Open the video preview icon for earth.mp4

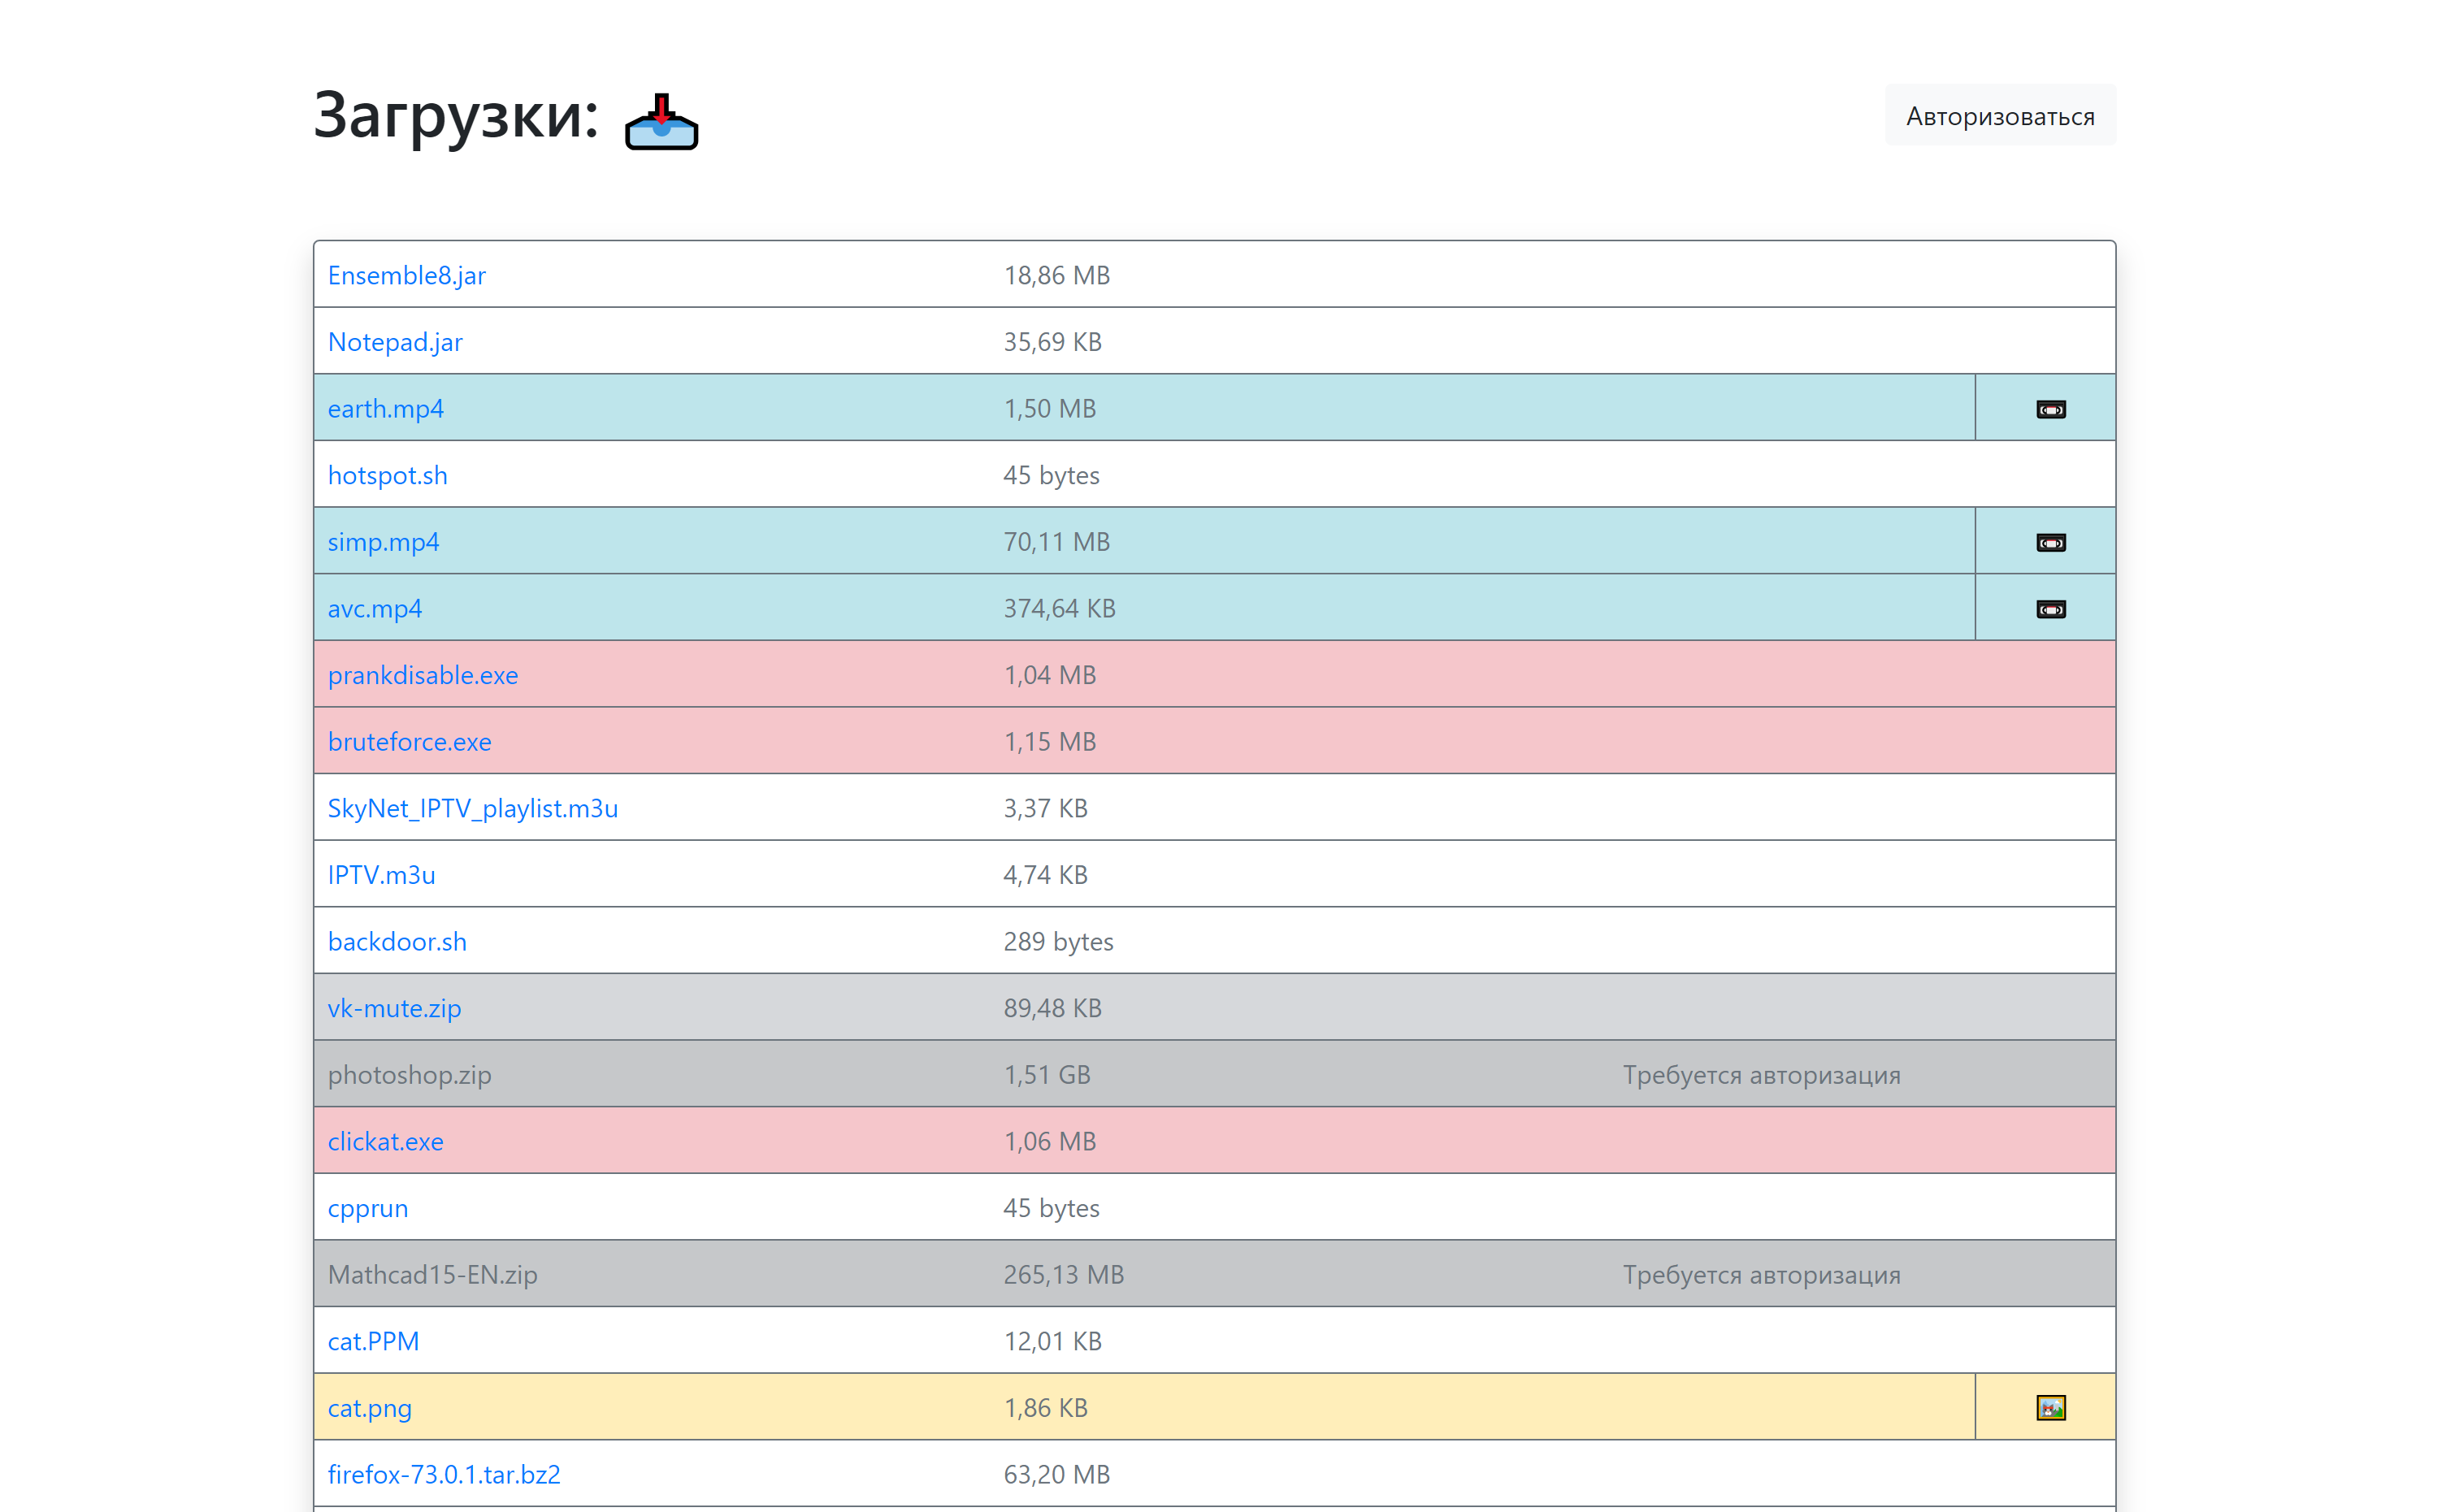2051,408
